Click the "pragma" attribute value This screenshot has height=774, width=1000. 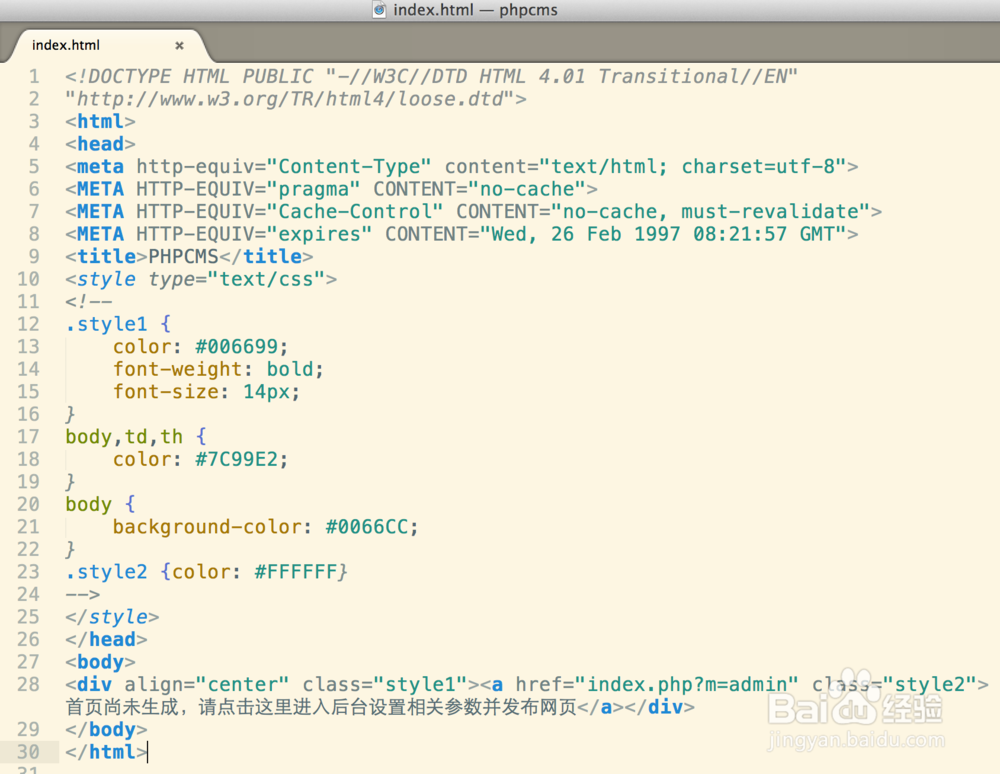coord(313,189)
